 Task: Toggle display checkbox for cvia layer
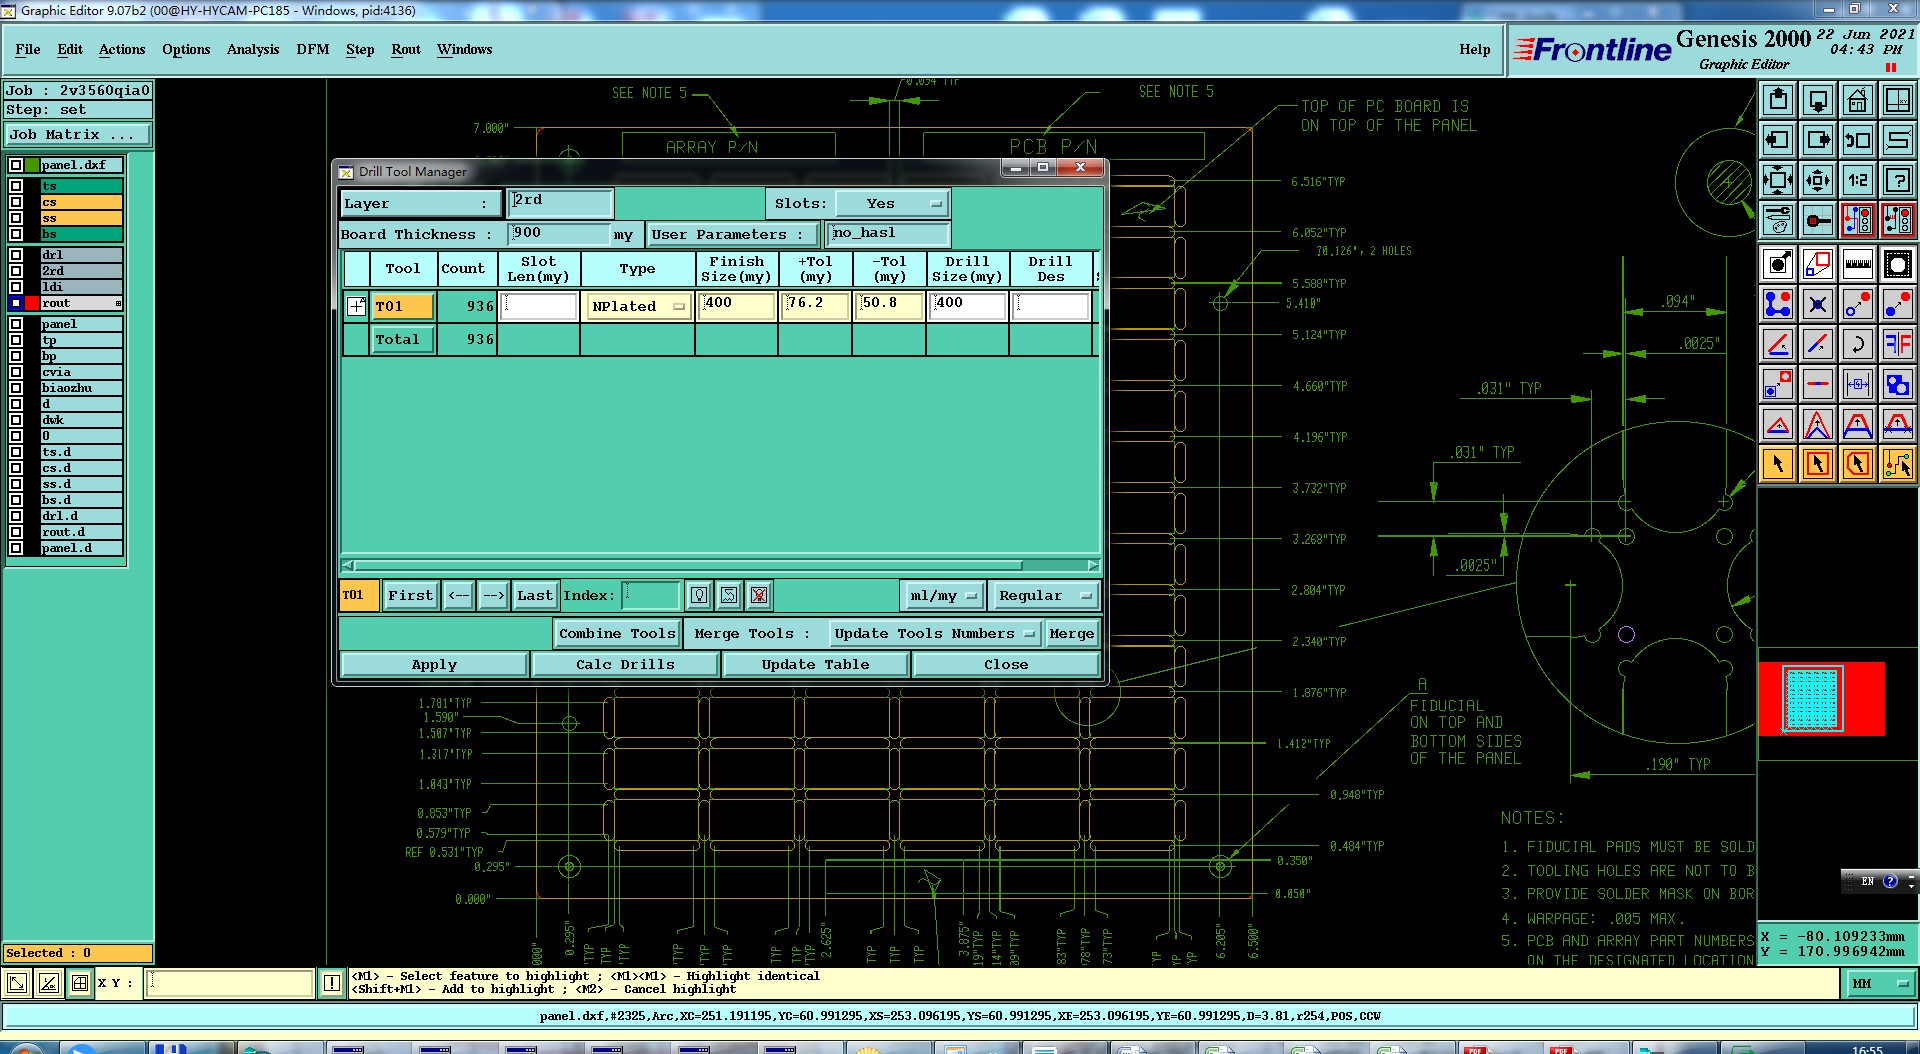coord(16,372)
